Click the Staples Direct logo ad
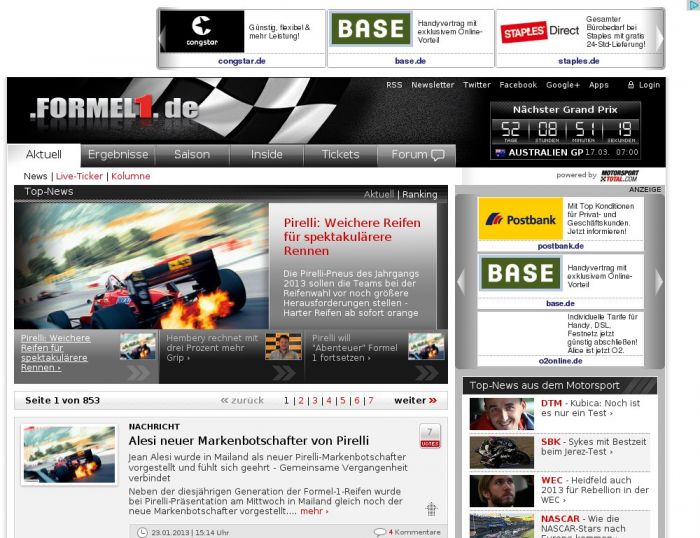The height and width of the screenshot is (538, 700). tap(540, 31)
